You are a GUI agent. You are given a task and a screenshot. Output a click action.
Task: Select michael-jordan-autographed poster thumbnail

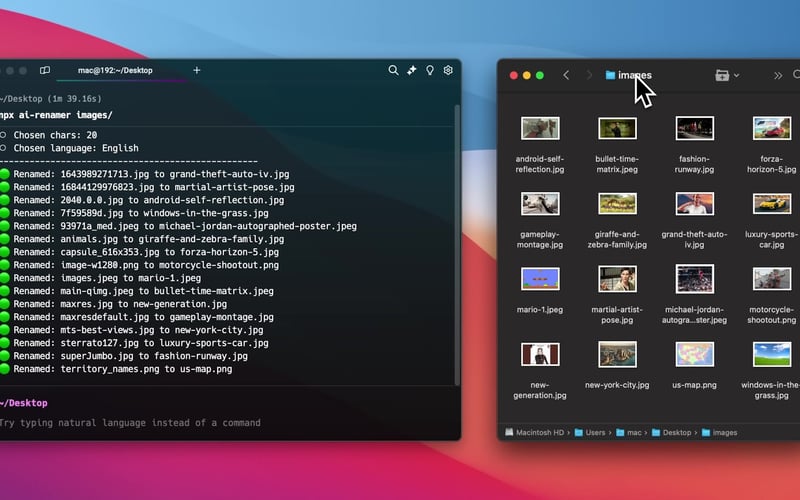(694, 279)
